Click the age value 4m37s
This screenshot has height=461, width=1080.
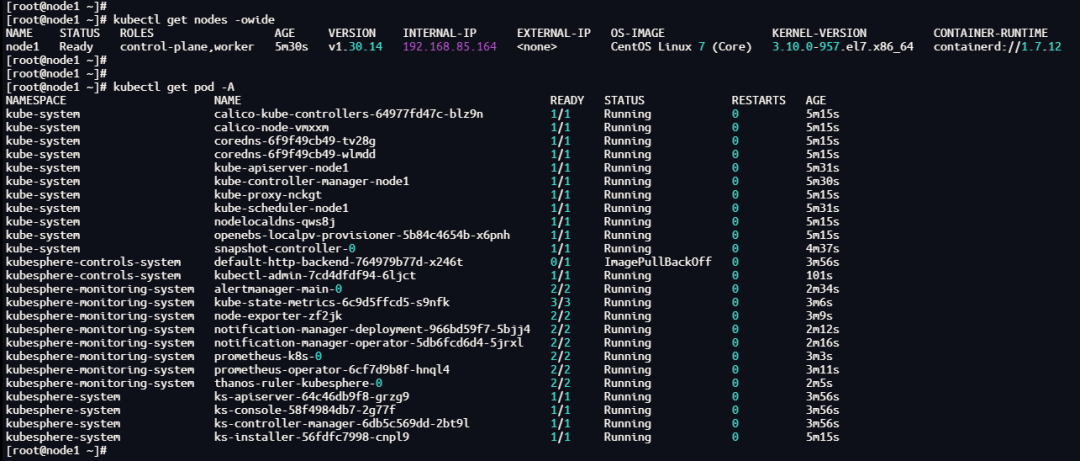click(822, 248)
